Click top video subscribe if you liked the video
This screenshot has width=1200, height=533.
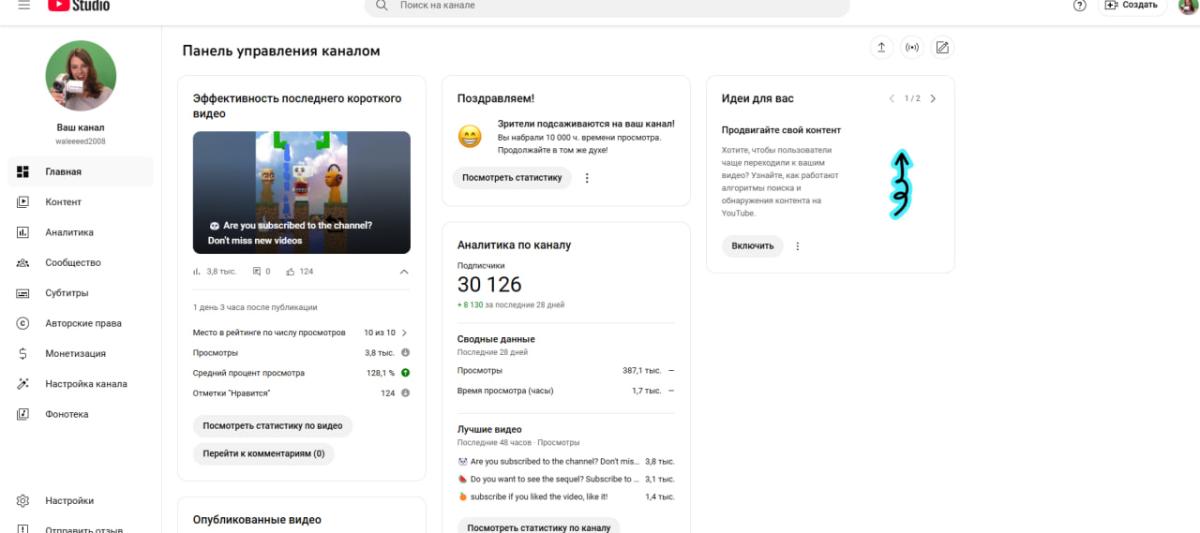[566, 496]
